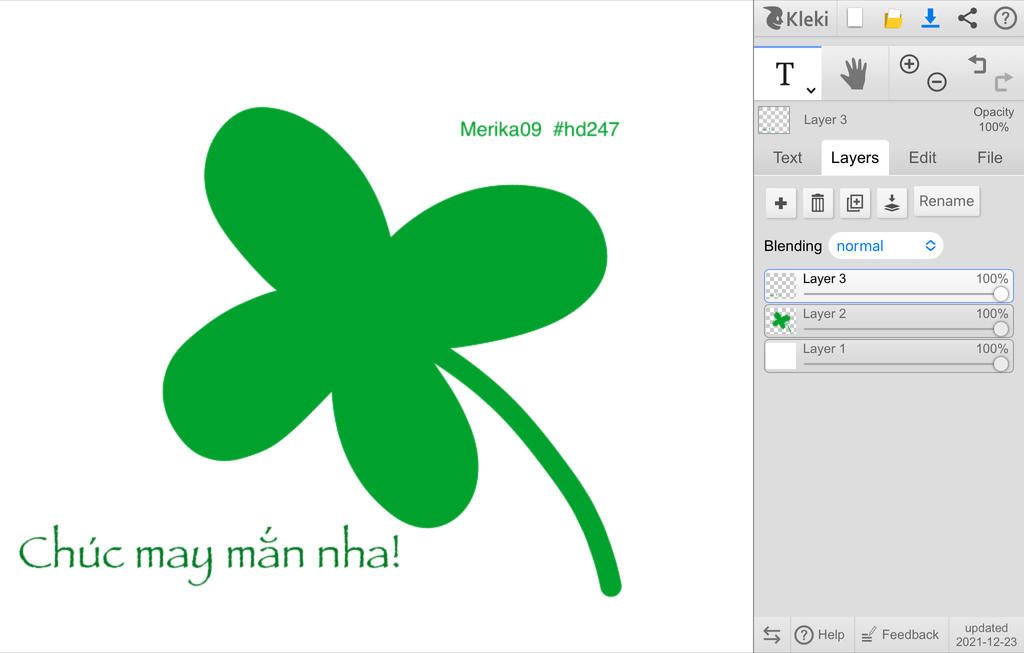Download the image with the blue arrow icon

[930, 18]
